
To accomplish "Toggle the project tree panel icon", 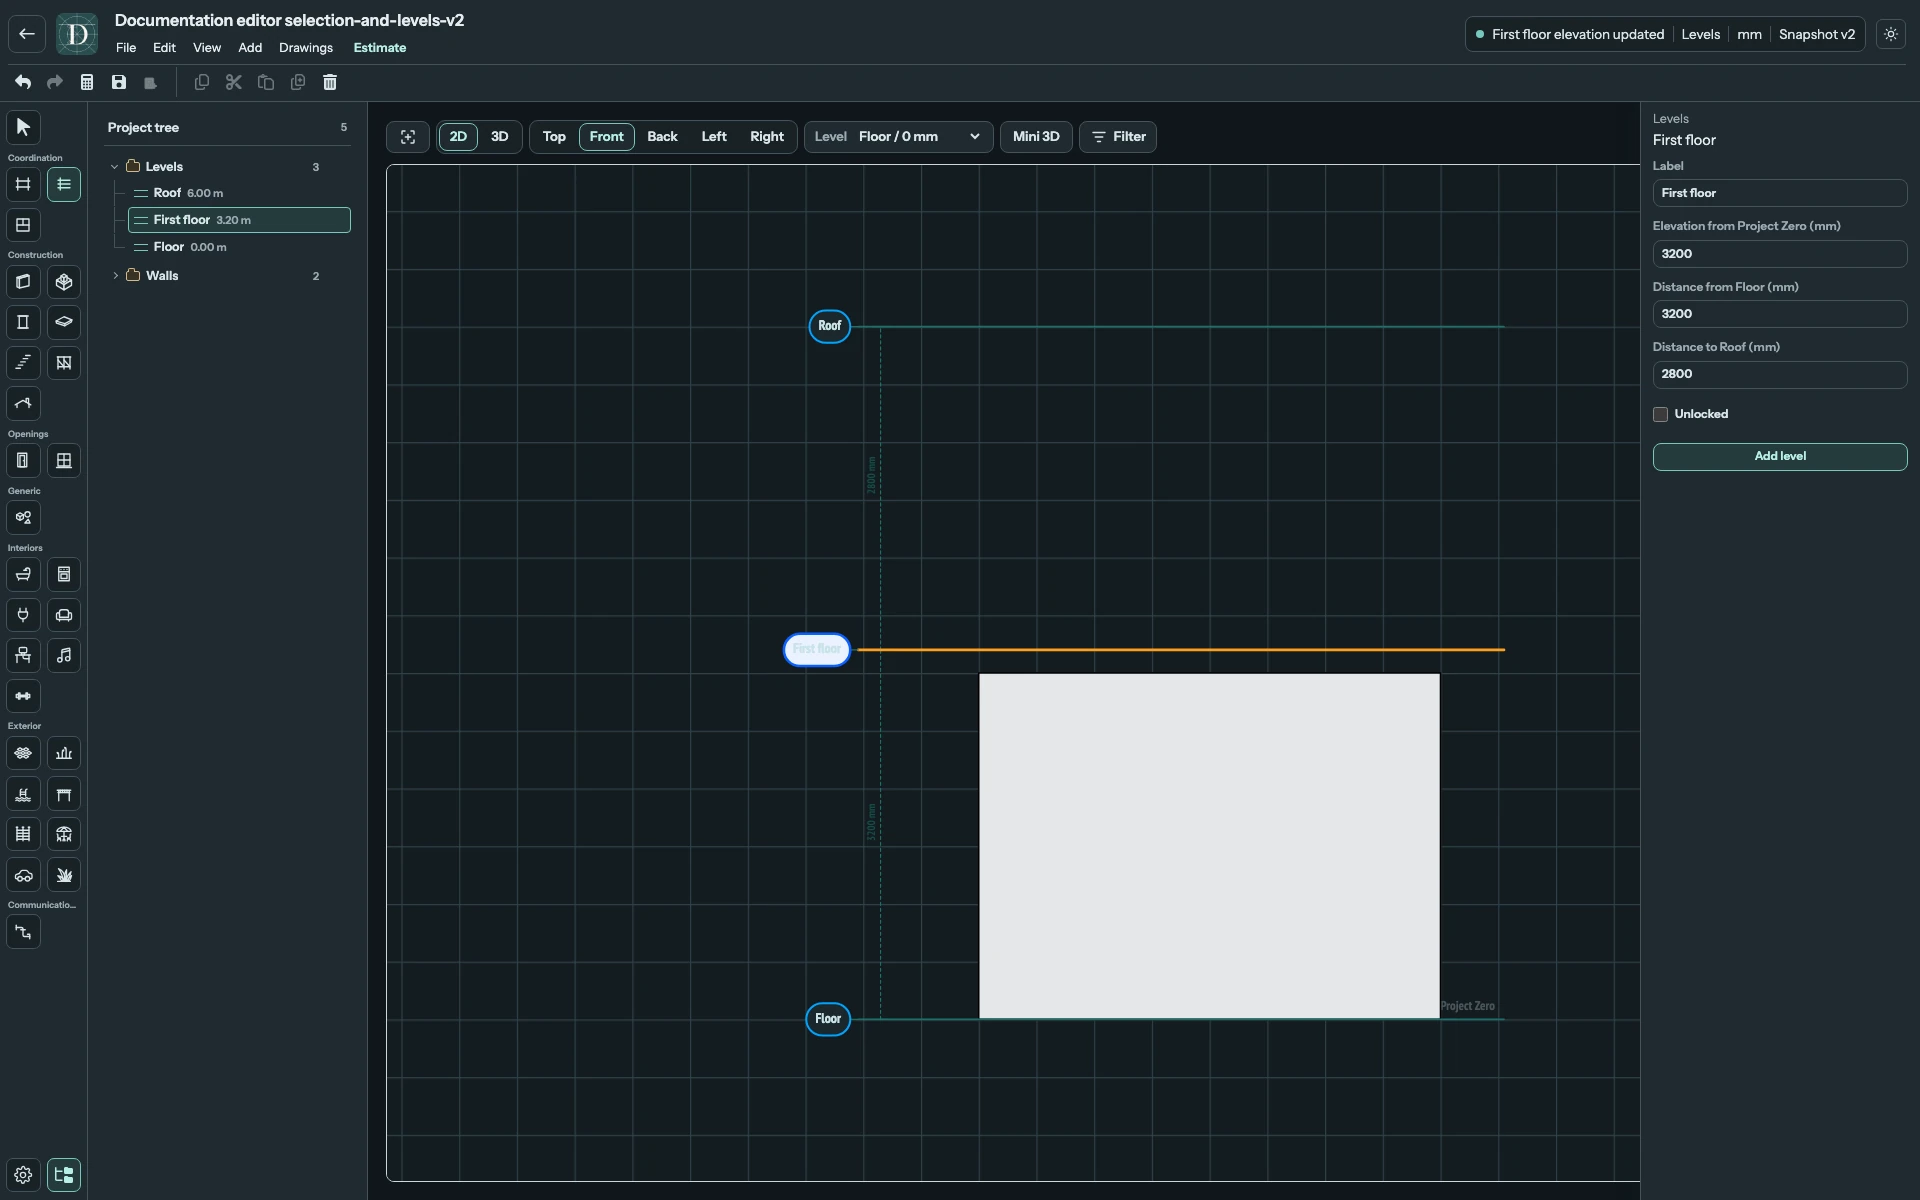I will click(x=64, y=1175).
